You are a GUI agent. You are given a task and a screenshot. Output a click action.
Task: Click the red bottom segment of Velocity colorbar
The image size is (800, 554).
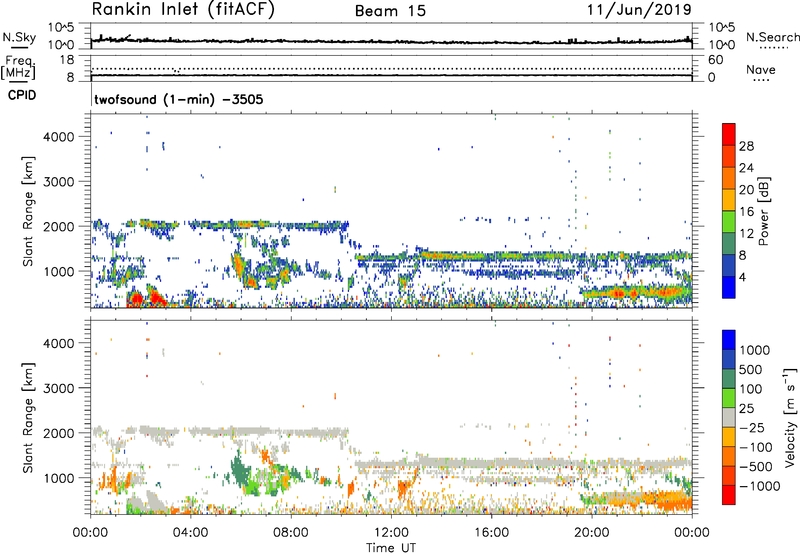(x=729, y=495)
